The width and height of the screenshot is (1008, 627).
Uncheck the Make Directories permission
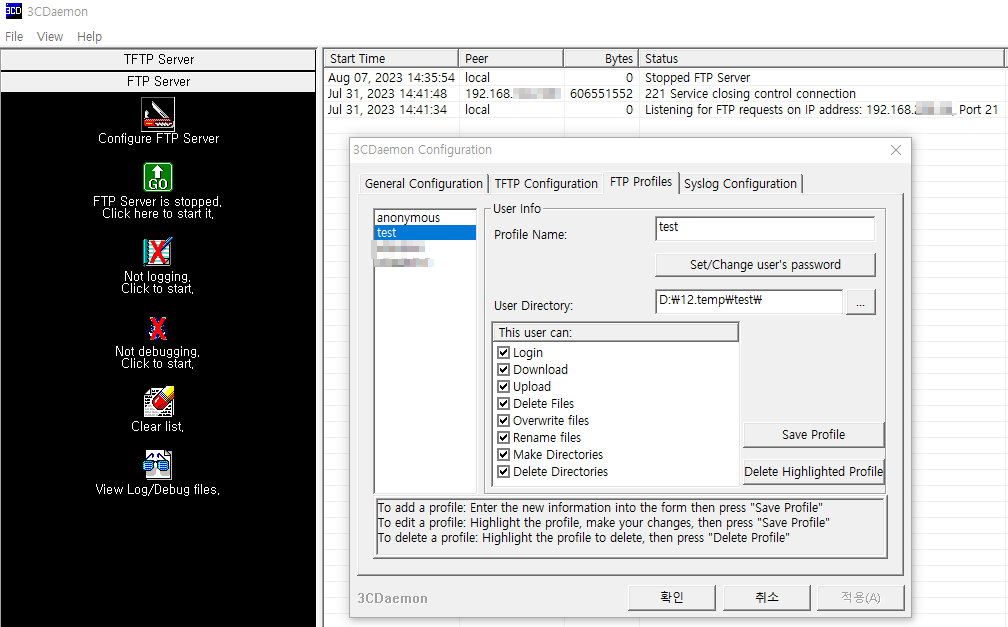503,455
